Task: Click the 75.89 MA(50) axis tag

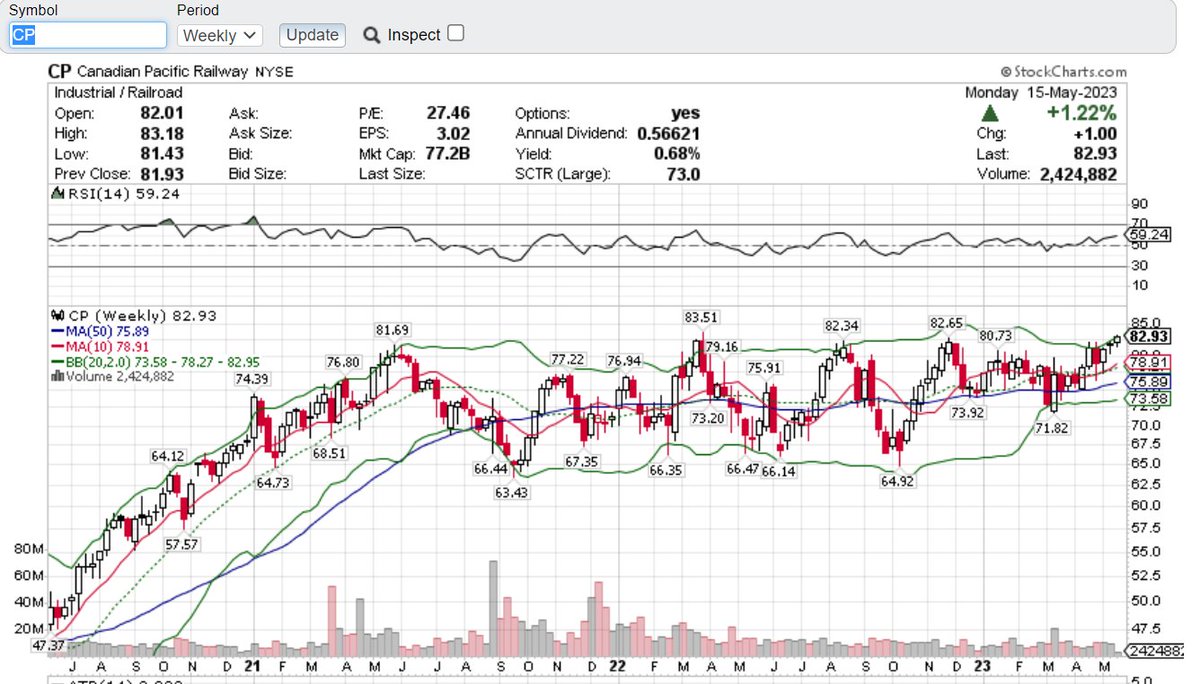Action: tap(1147, 382)
